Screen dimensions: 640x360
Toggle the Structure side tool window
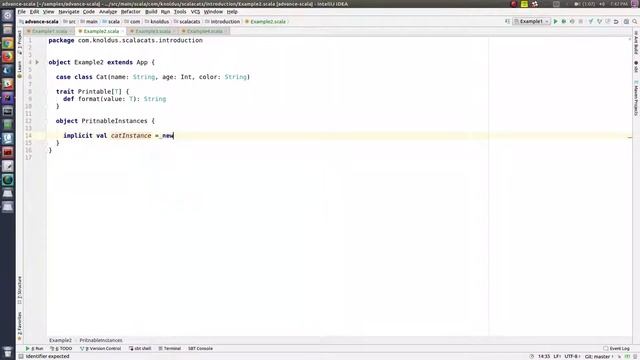pyautogui.click(x=20, y=290)
